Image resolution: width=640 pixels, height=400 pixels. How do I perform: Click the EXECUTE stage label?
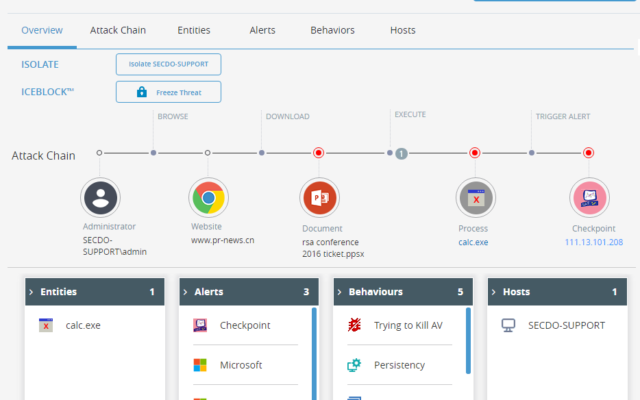pos(410,114)
